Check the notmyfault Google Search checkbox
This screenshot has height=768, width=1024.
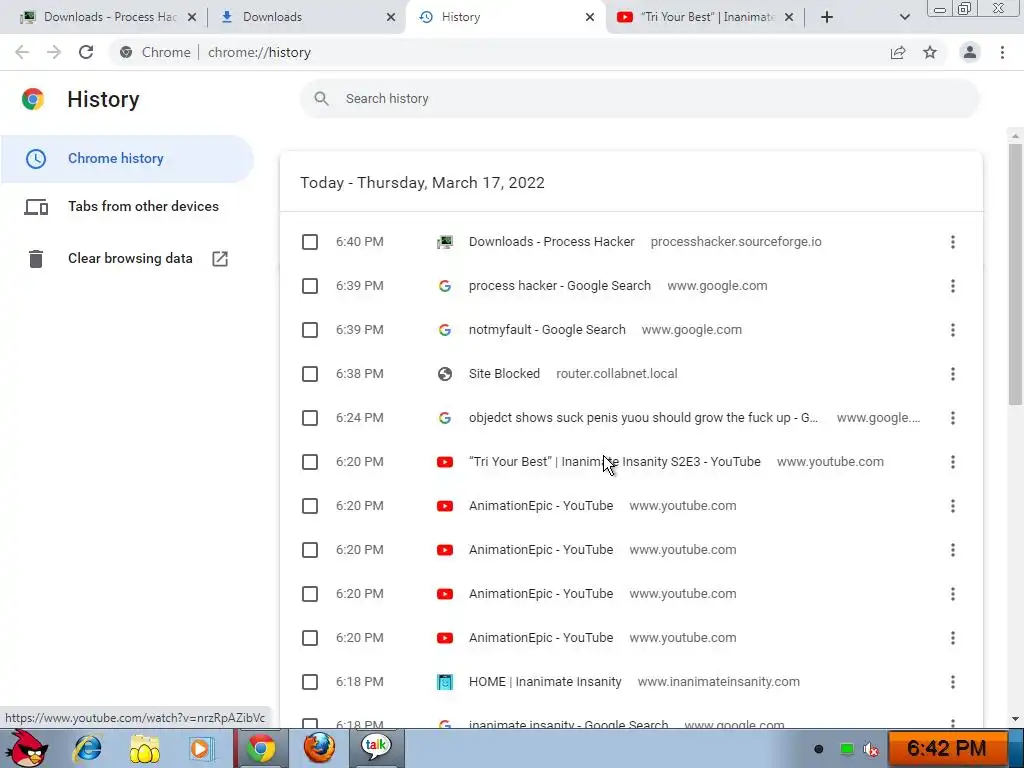(310, 330)
